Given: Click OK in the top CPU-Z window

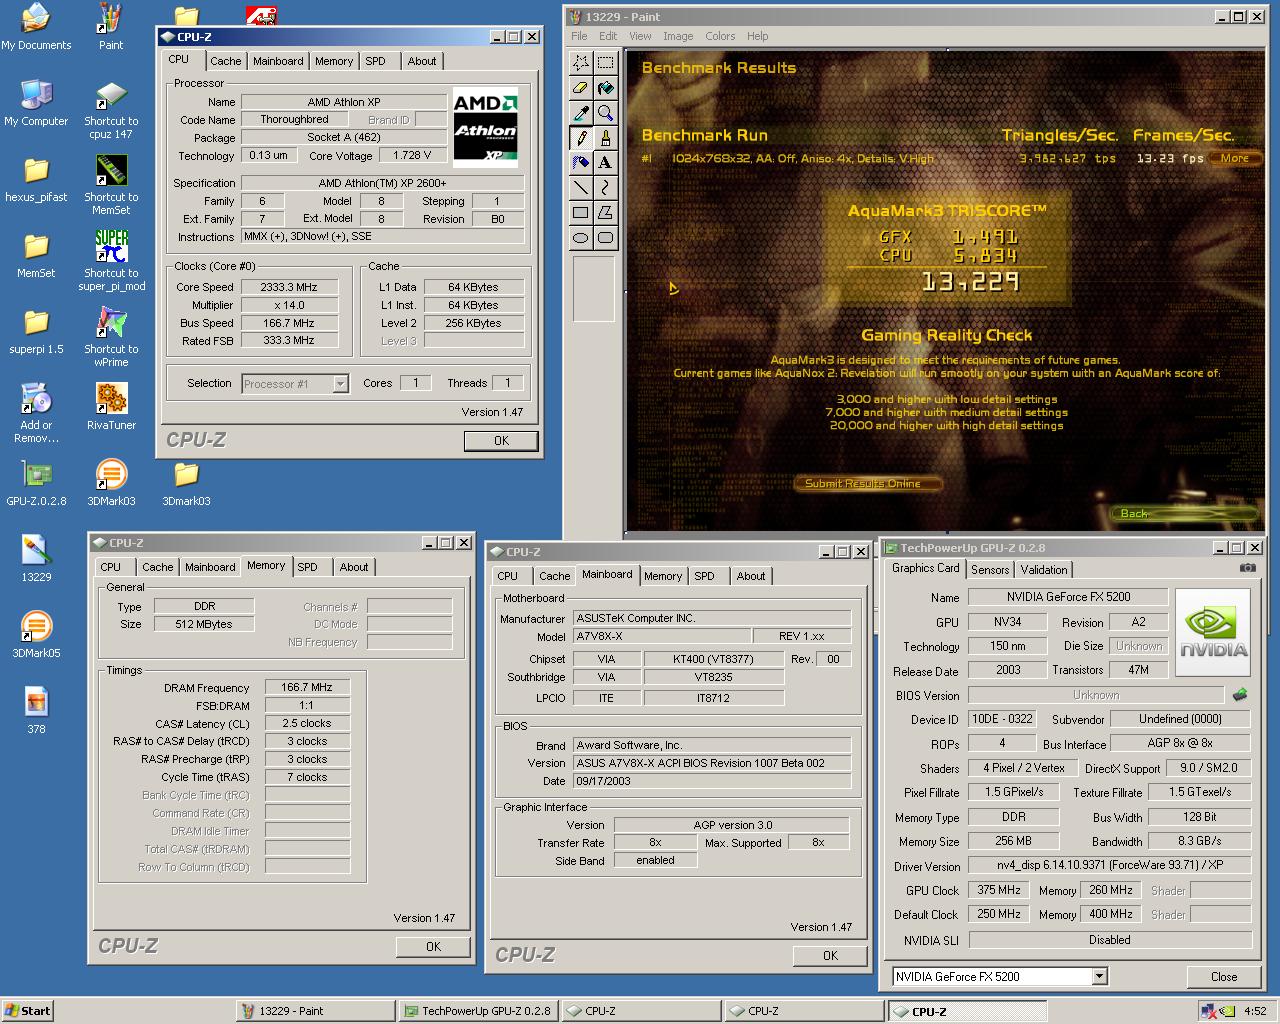Looking at the screenshot, I should point(501,440).
